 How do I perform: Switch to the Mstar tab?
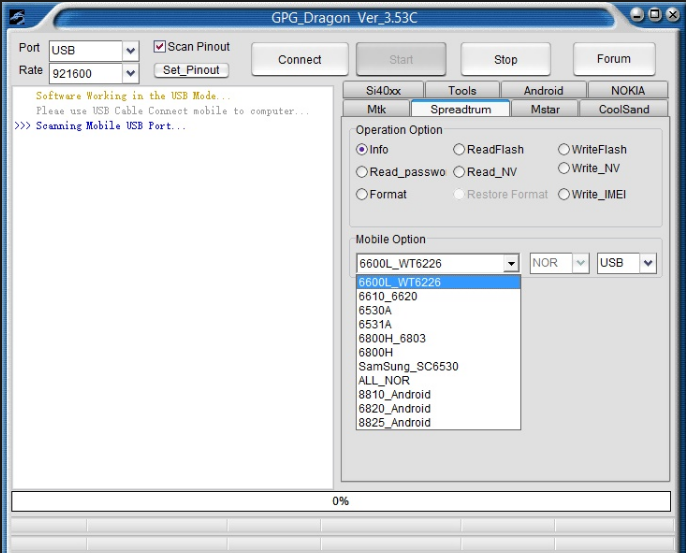tap(545, 109)
